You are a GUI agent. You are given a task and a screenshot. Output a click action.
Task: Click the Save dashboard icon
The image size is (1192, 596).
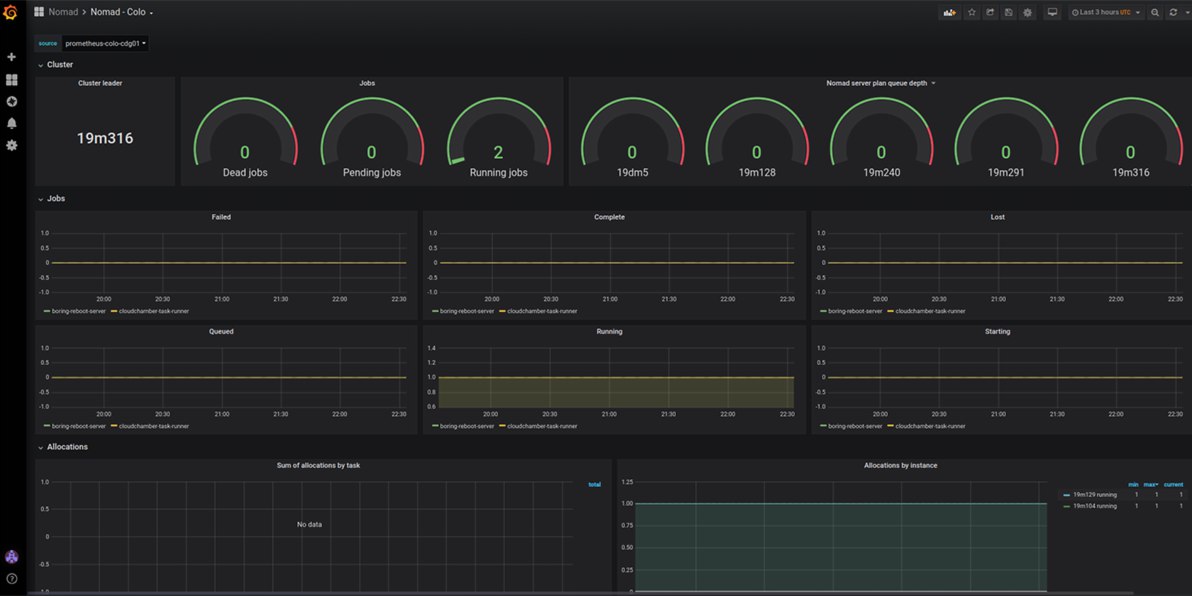pyautogui.click(x=1009, y=12)
